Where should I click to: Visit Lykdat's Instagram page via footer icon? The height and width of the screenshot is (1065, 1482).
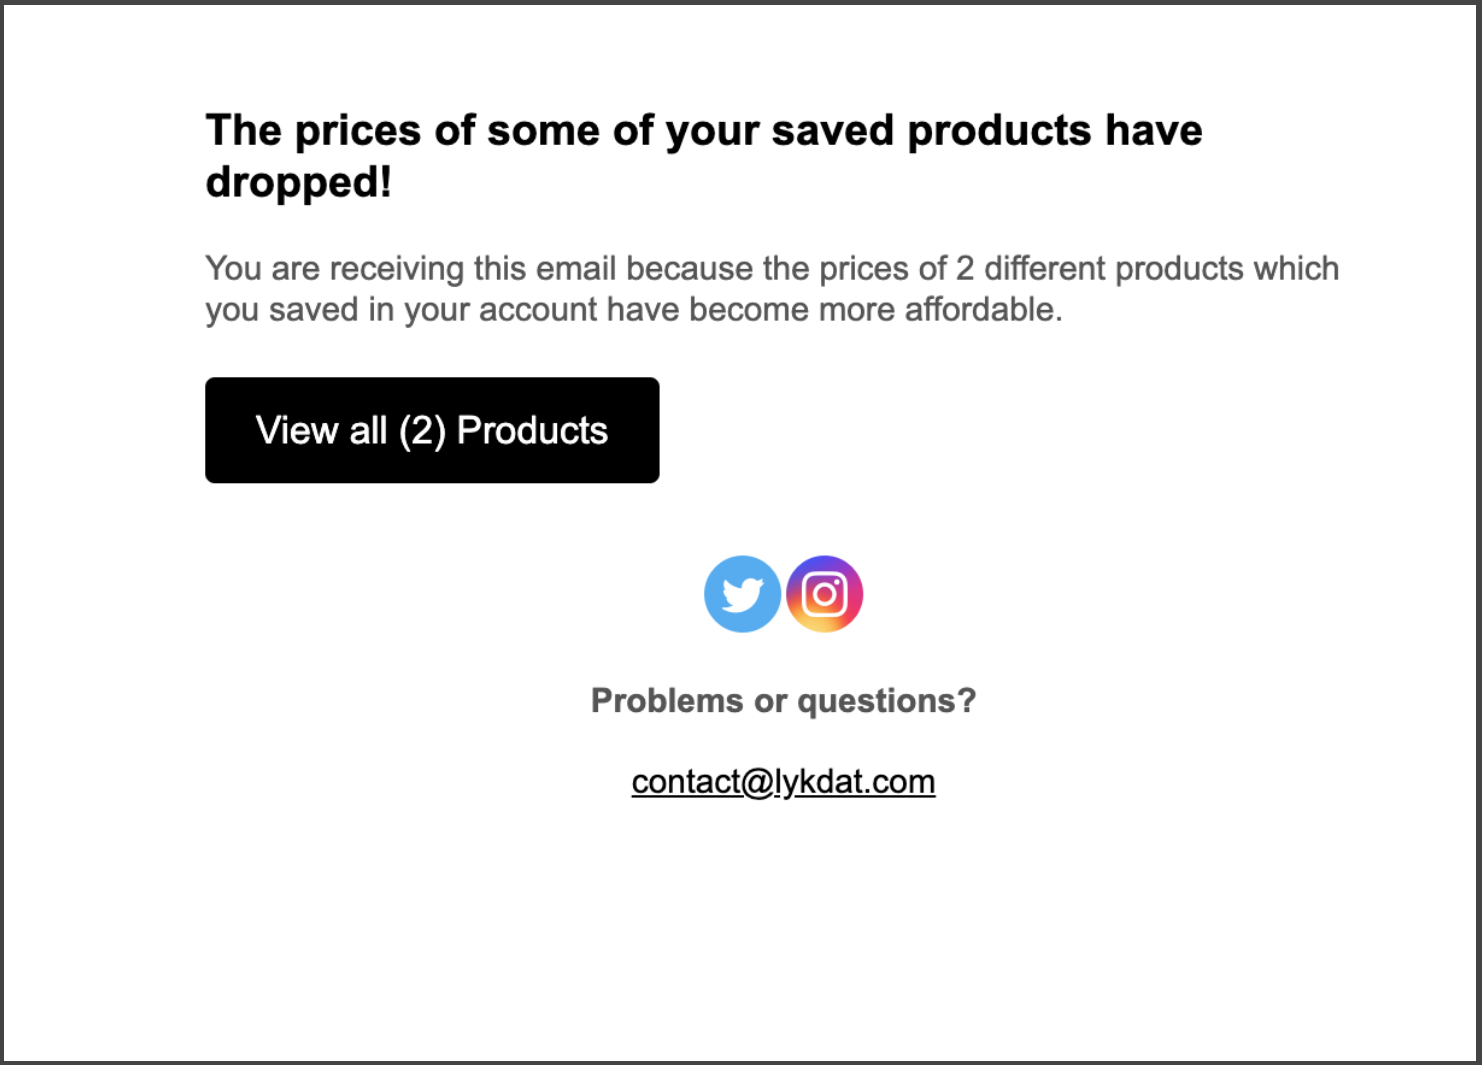(x=824, y=594)
